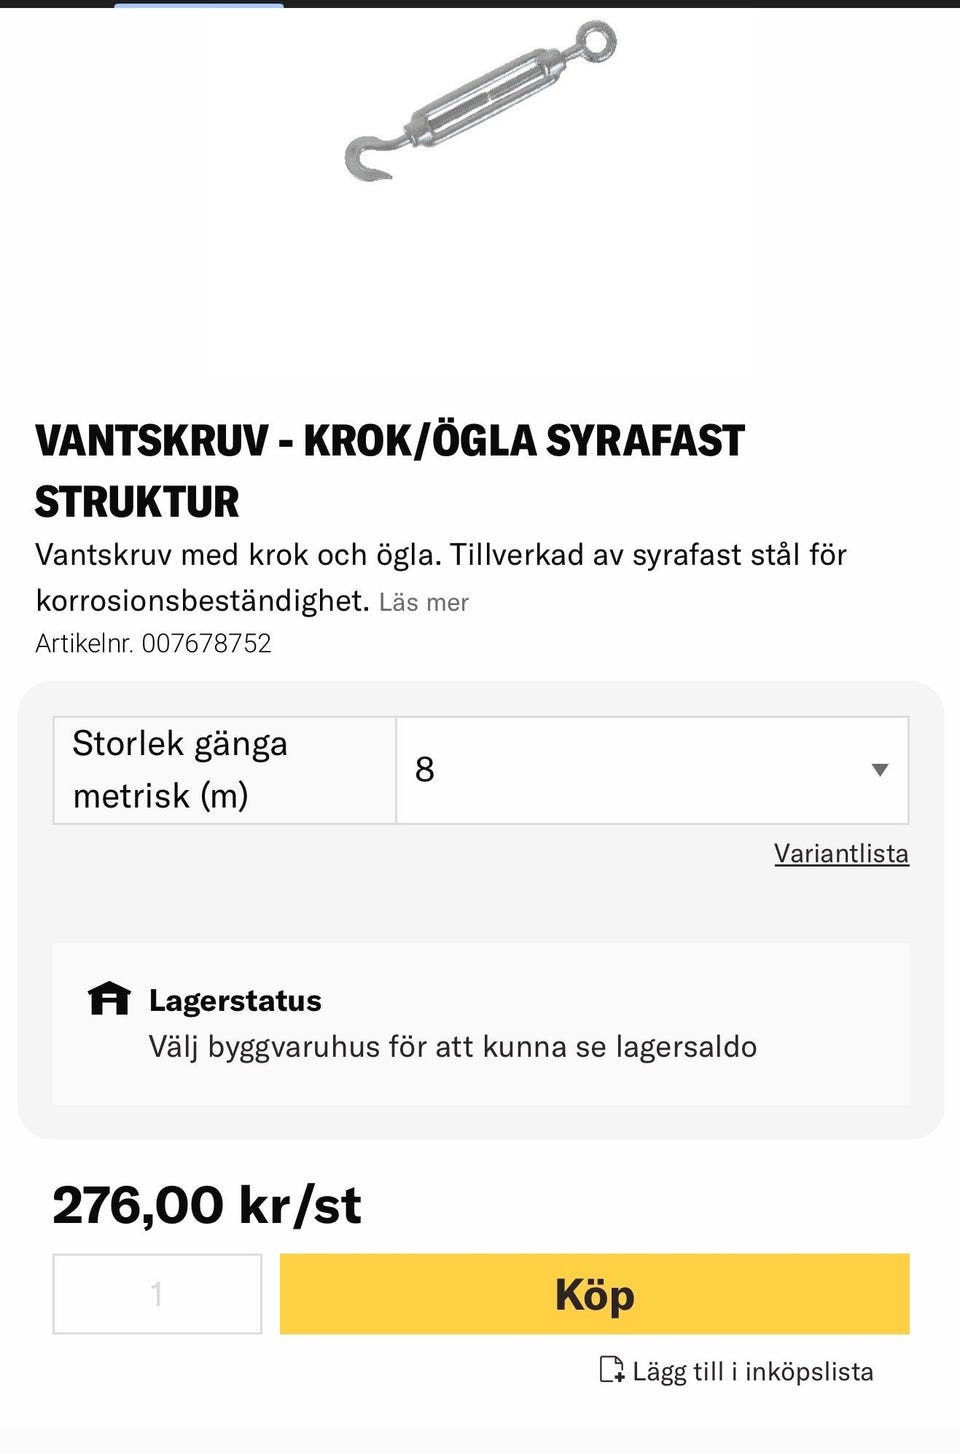This screenshot has width=960, height=1454.
Task: Click the add-to-list document icon
Action: click(612, 1369)
